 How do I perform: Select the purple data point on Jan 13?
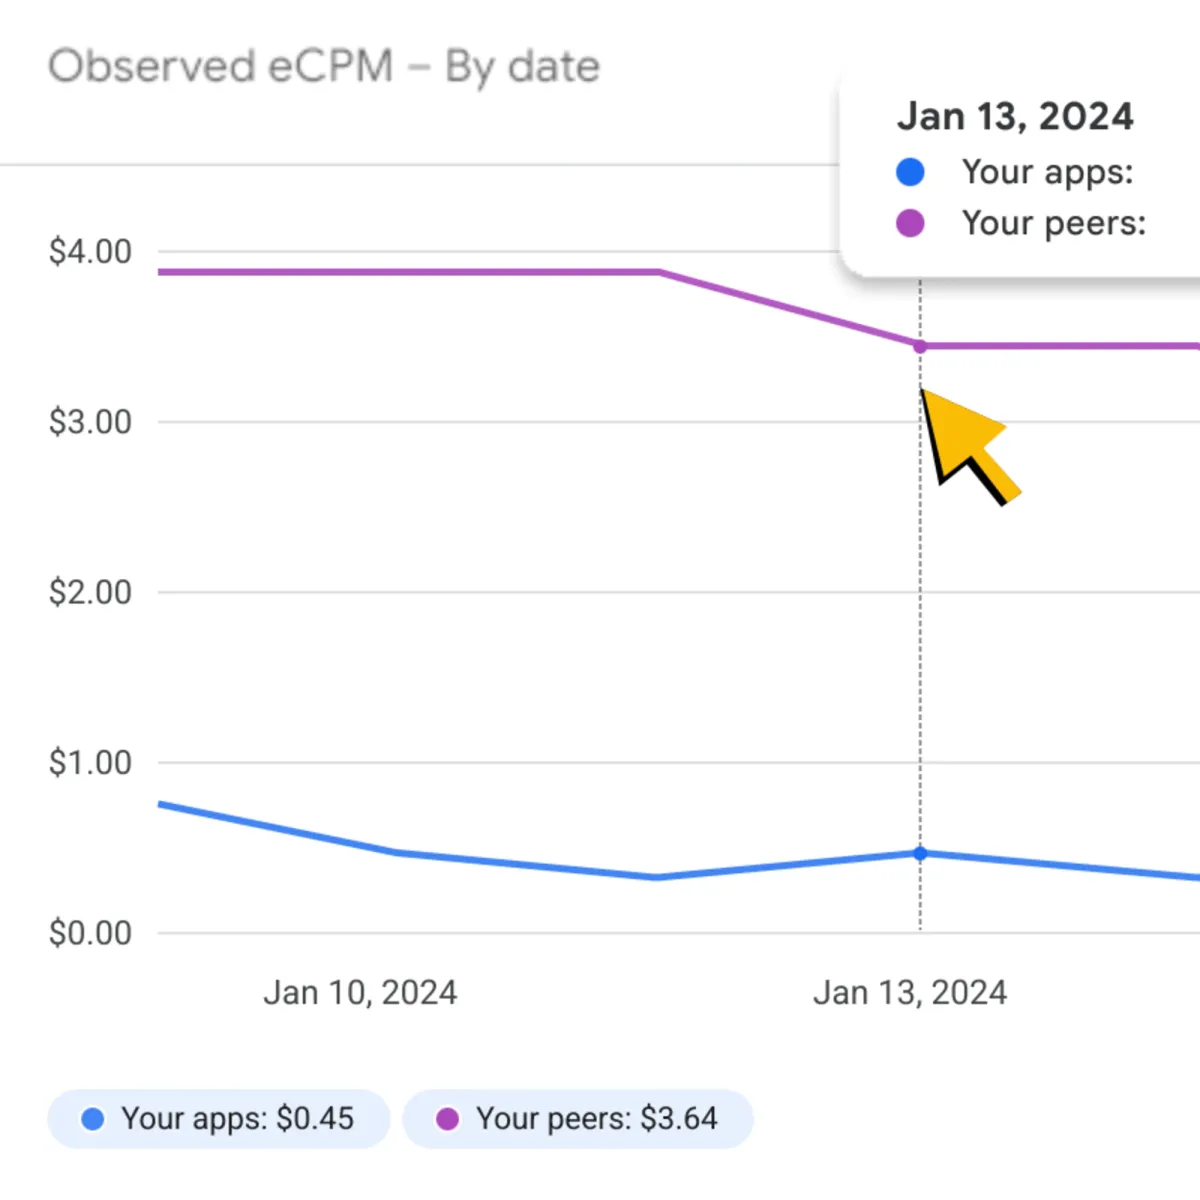point(919,346)
